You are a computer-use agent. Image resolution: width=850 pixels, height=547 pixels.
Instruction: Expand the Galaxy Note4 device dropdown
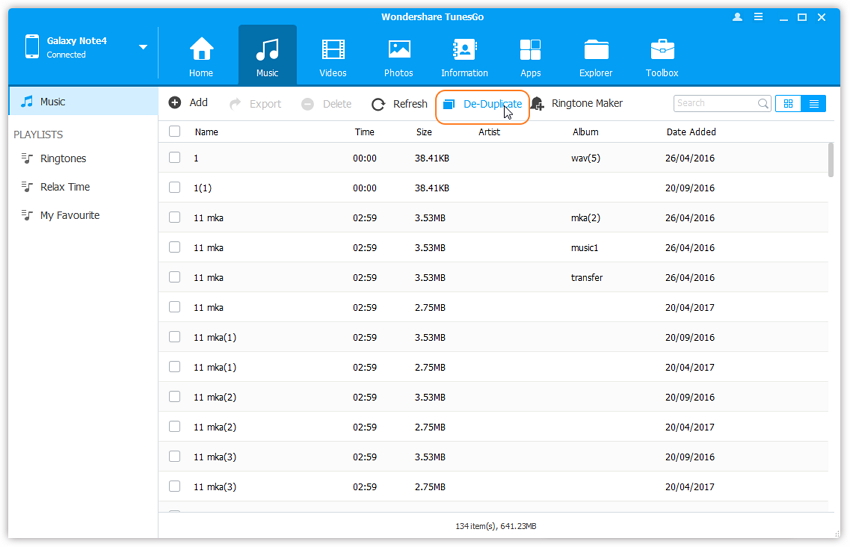tap(143, 47)
